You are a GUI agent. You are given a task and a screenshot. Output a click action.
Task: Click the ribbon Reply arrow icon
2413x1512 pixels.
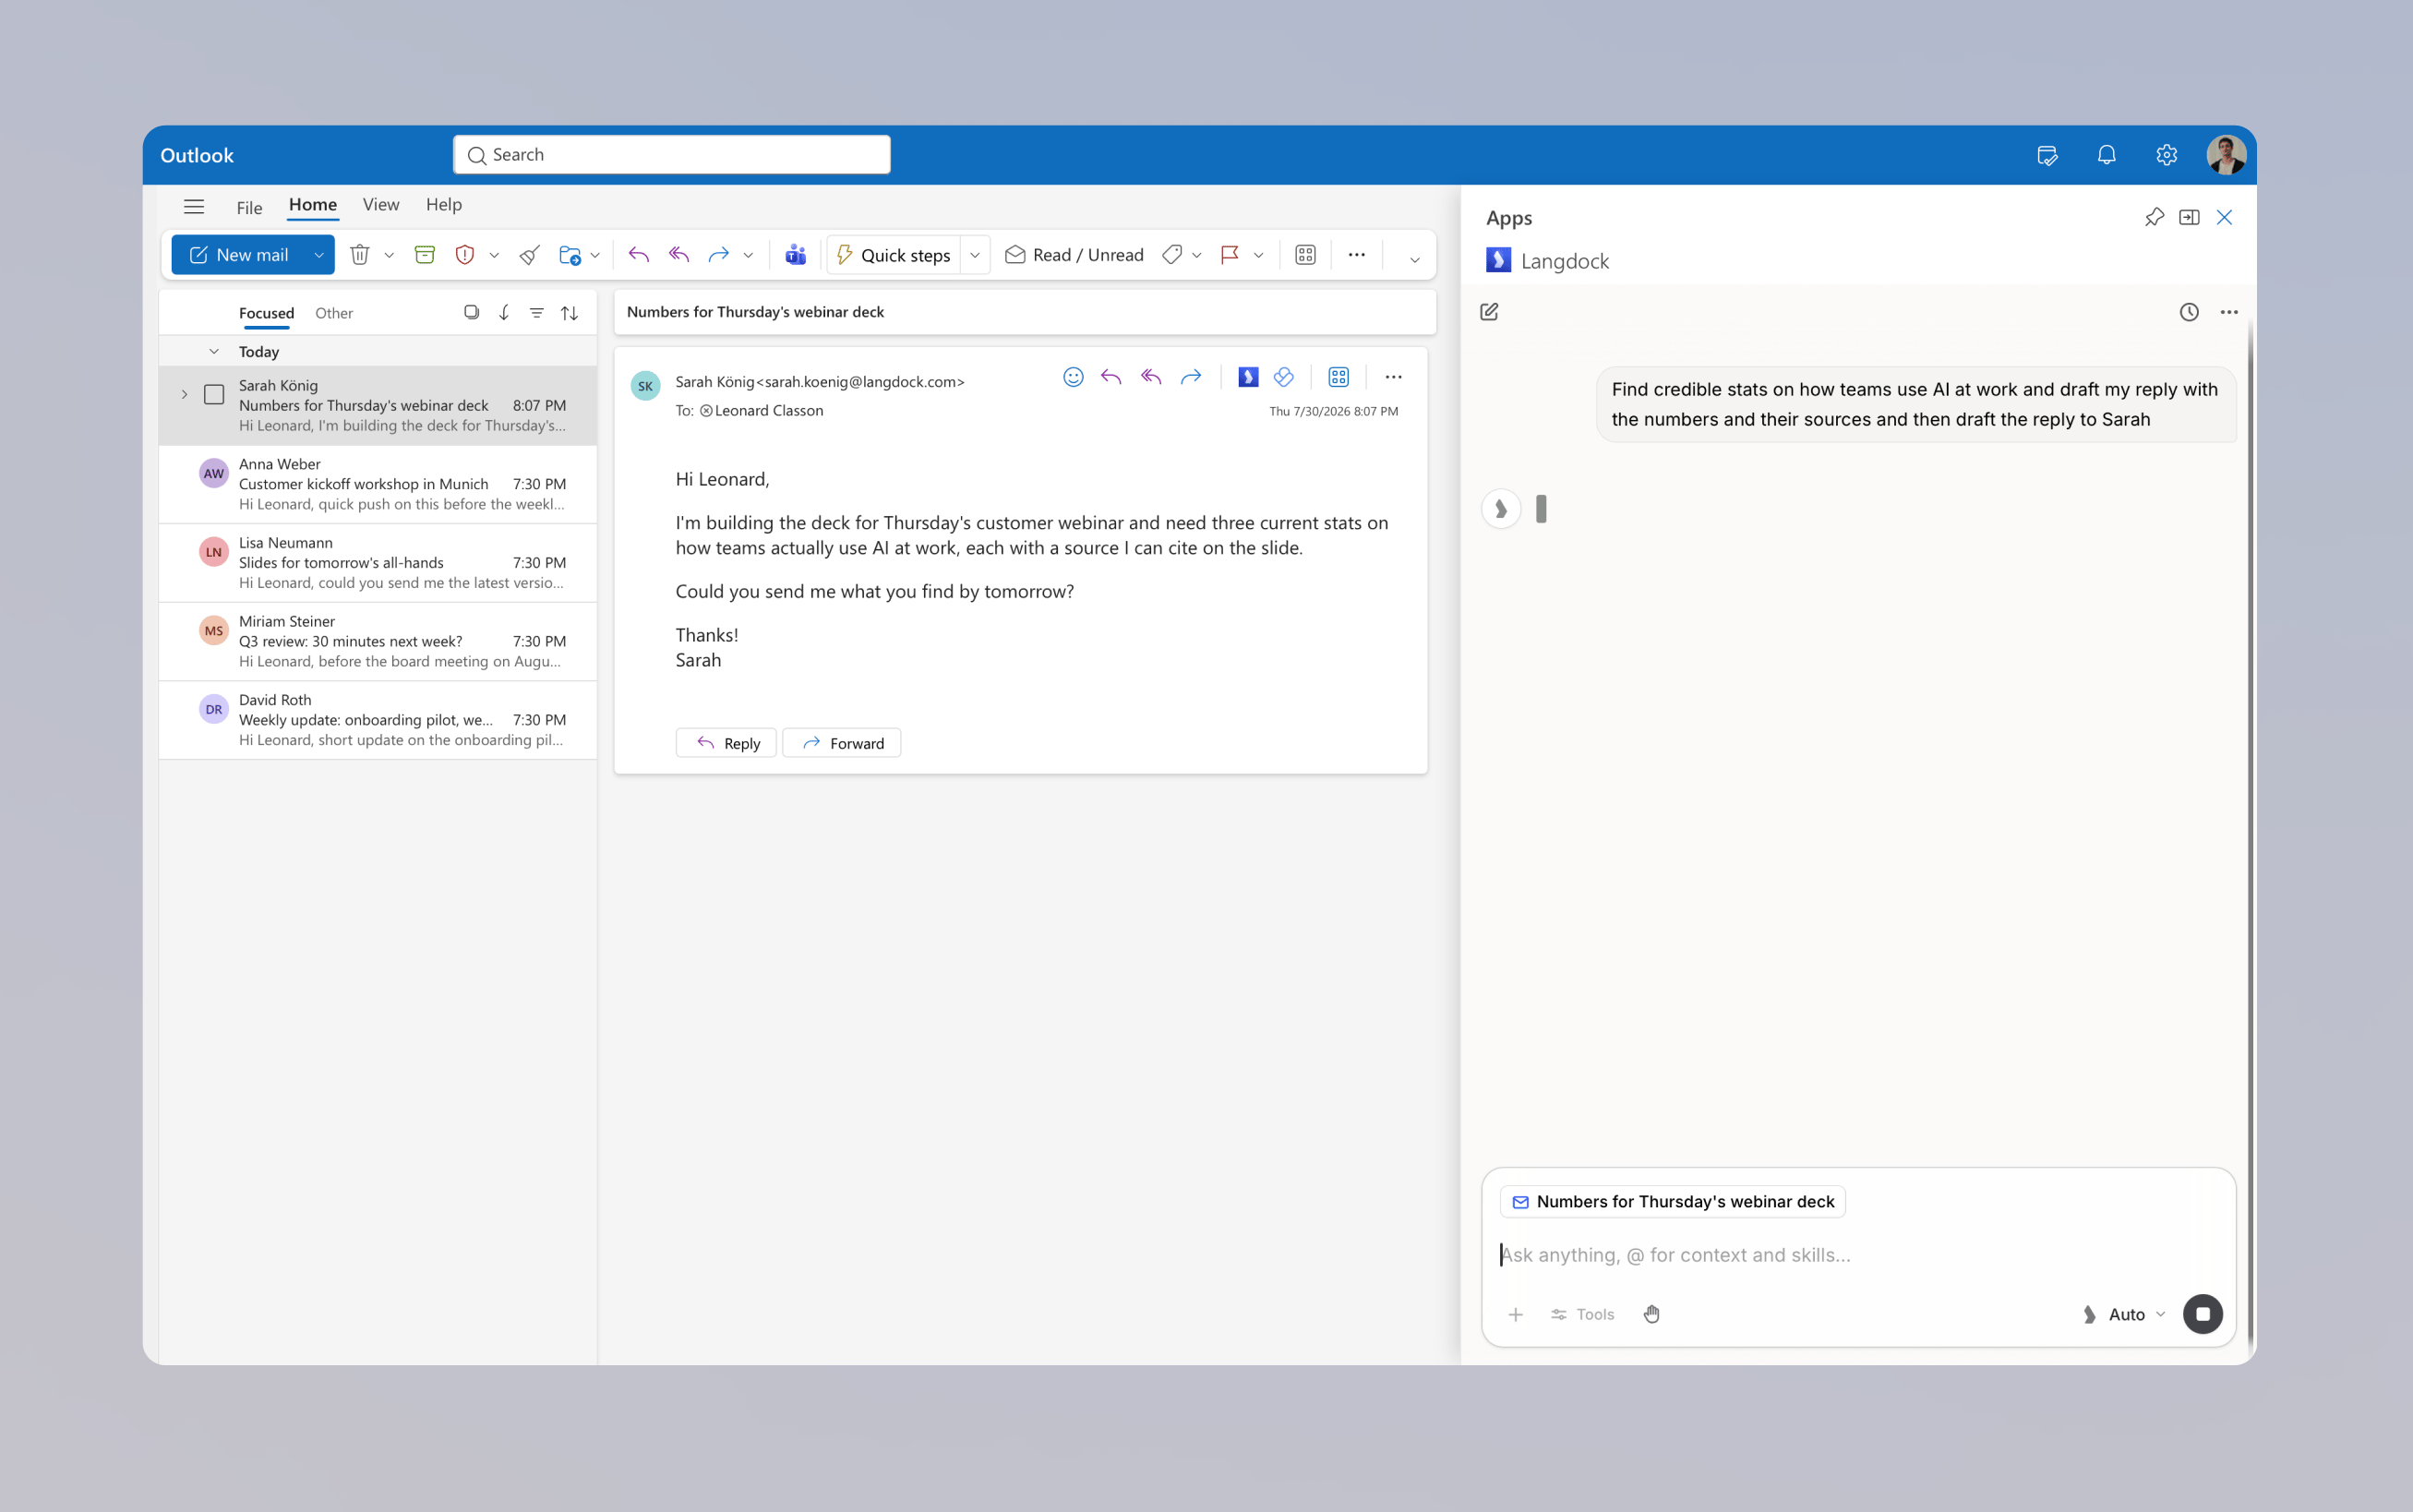[639, 255]
